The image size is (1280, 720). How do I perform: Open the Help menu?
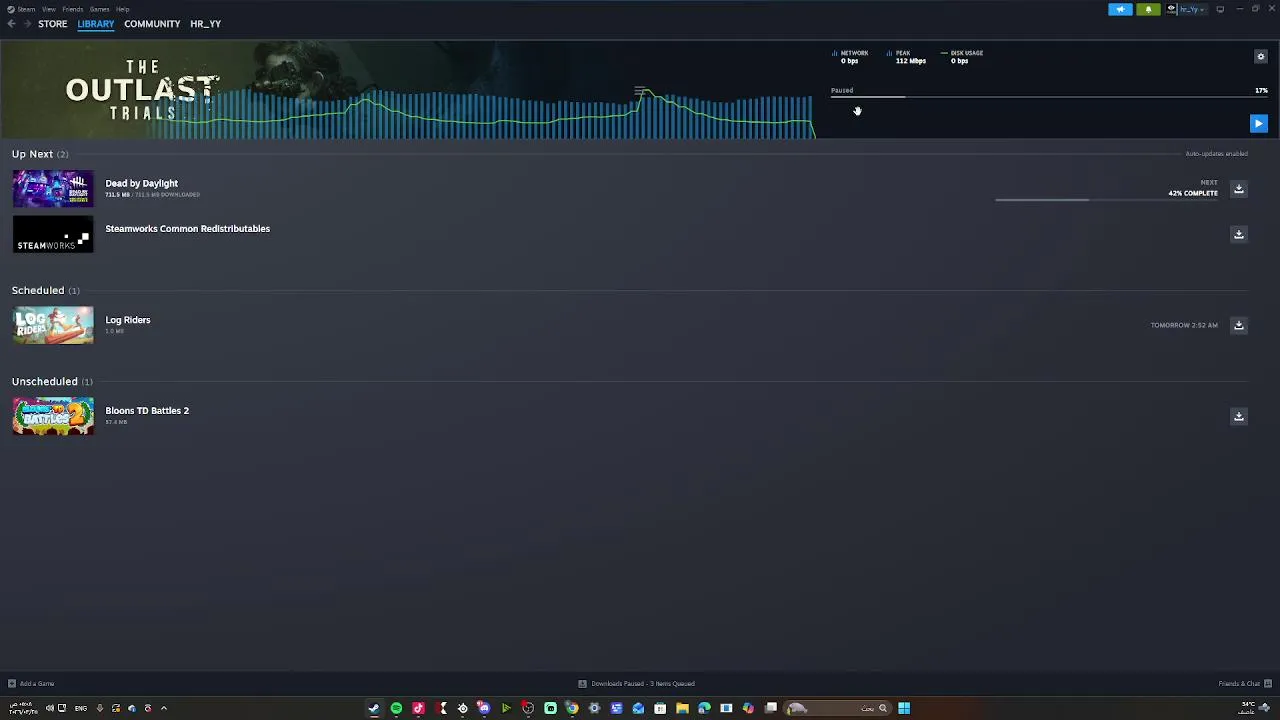[x=122, y=9]
